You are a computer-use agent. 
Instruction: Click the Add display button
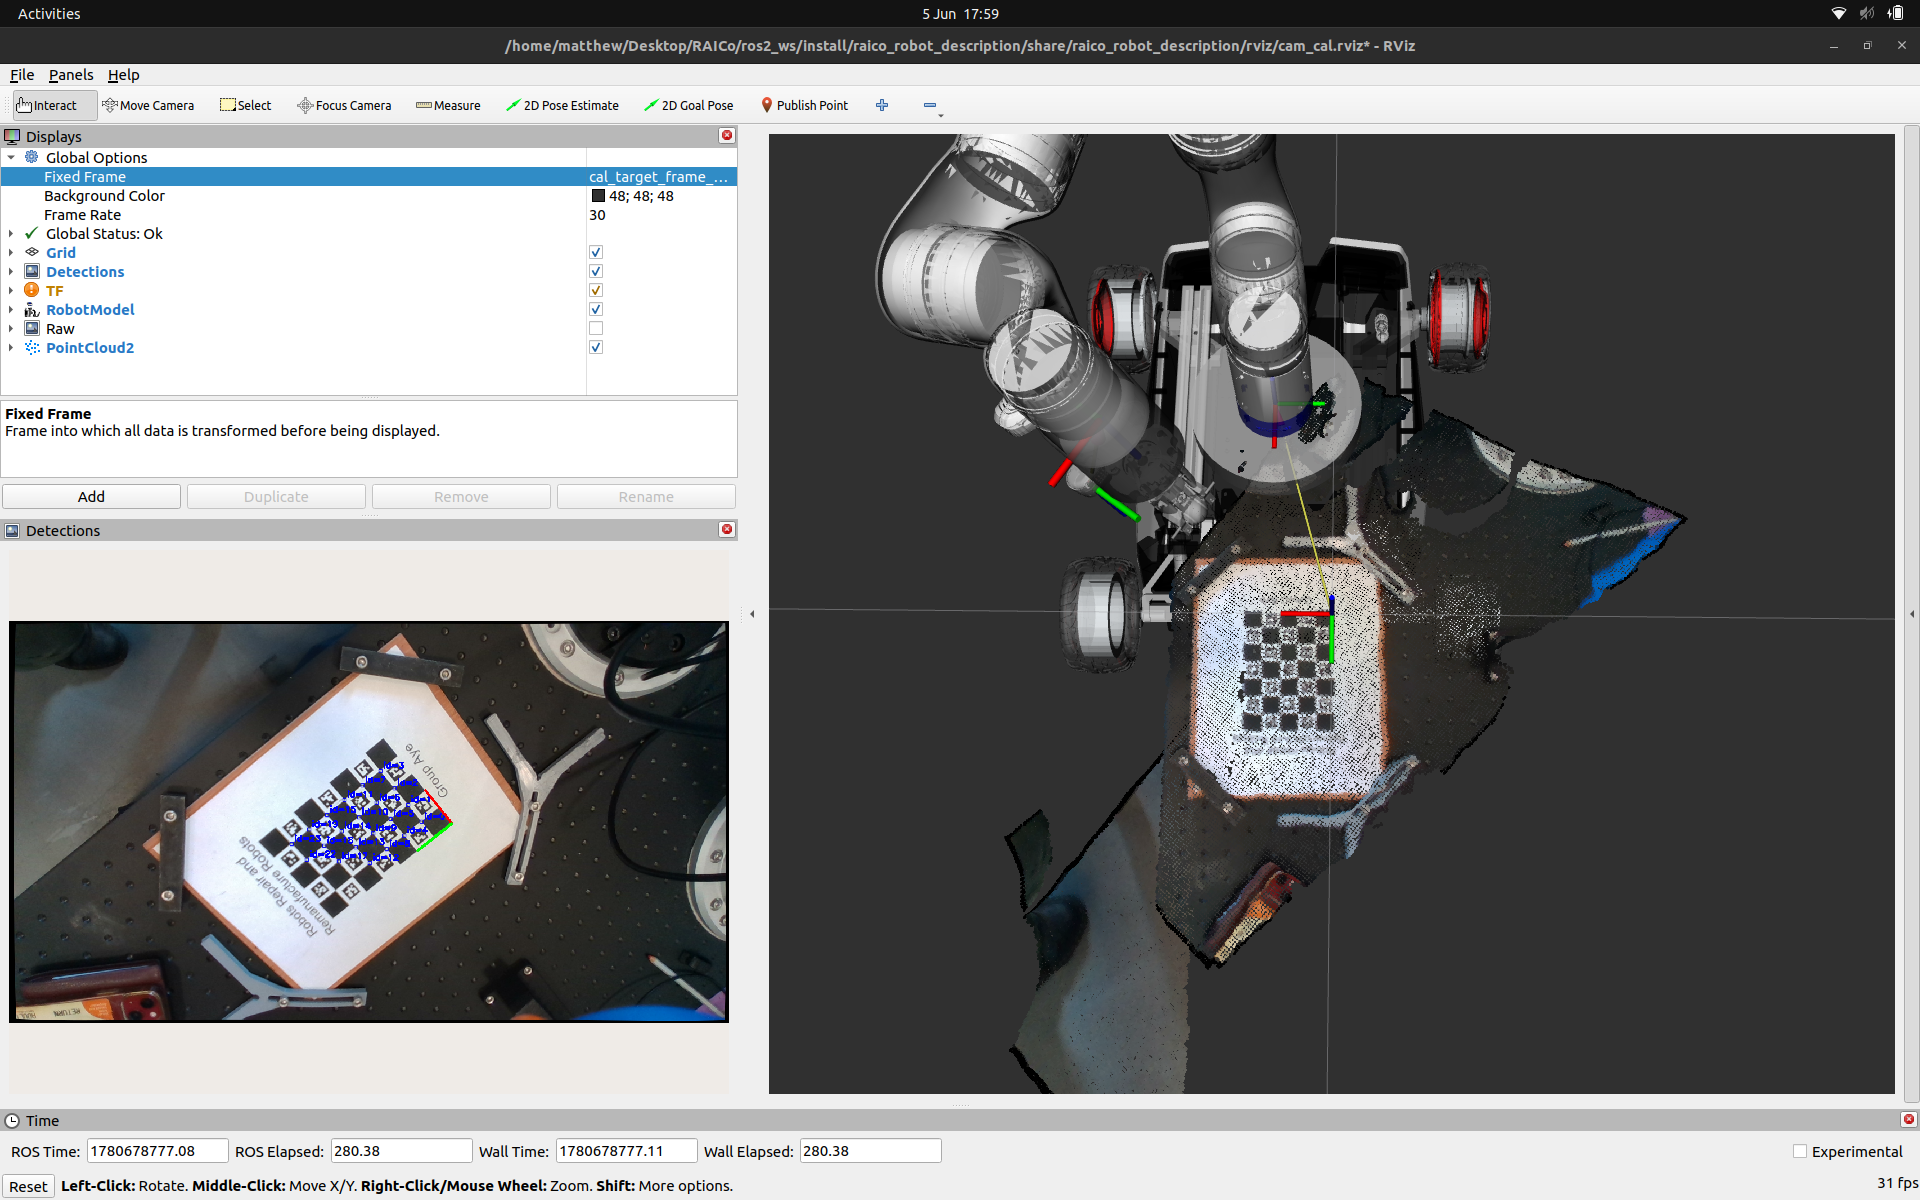[91, 496]
